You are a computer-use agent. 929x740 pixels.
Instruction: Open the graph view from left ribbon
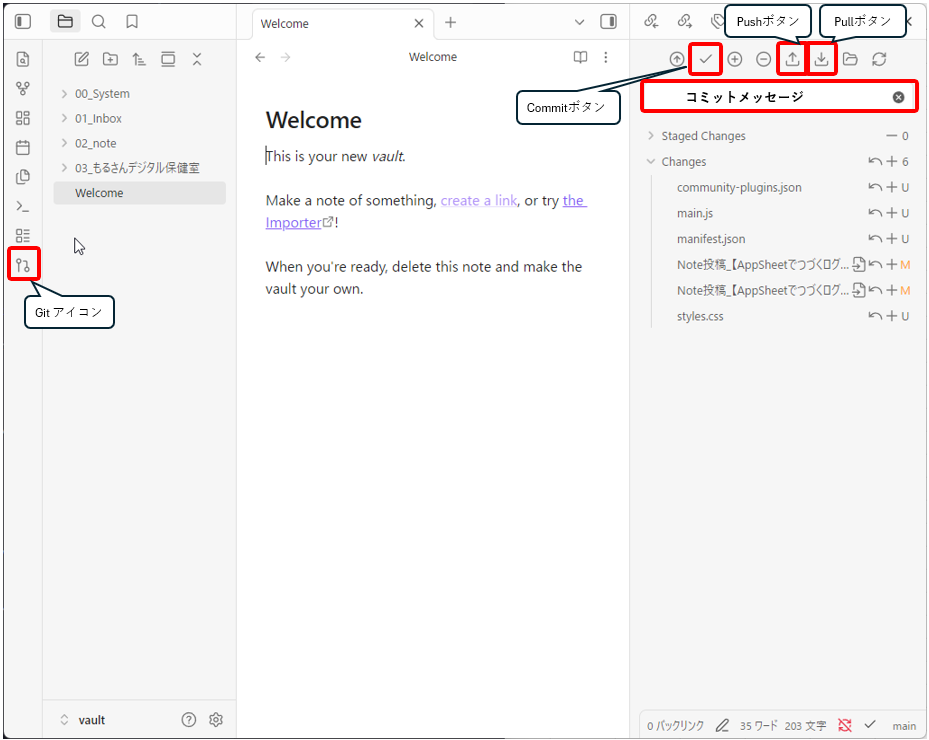pos(23,89)
